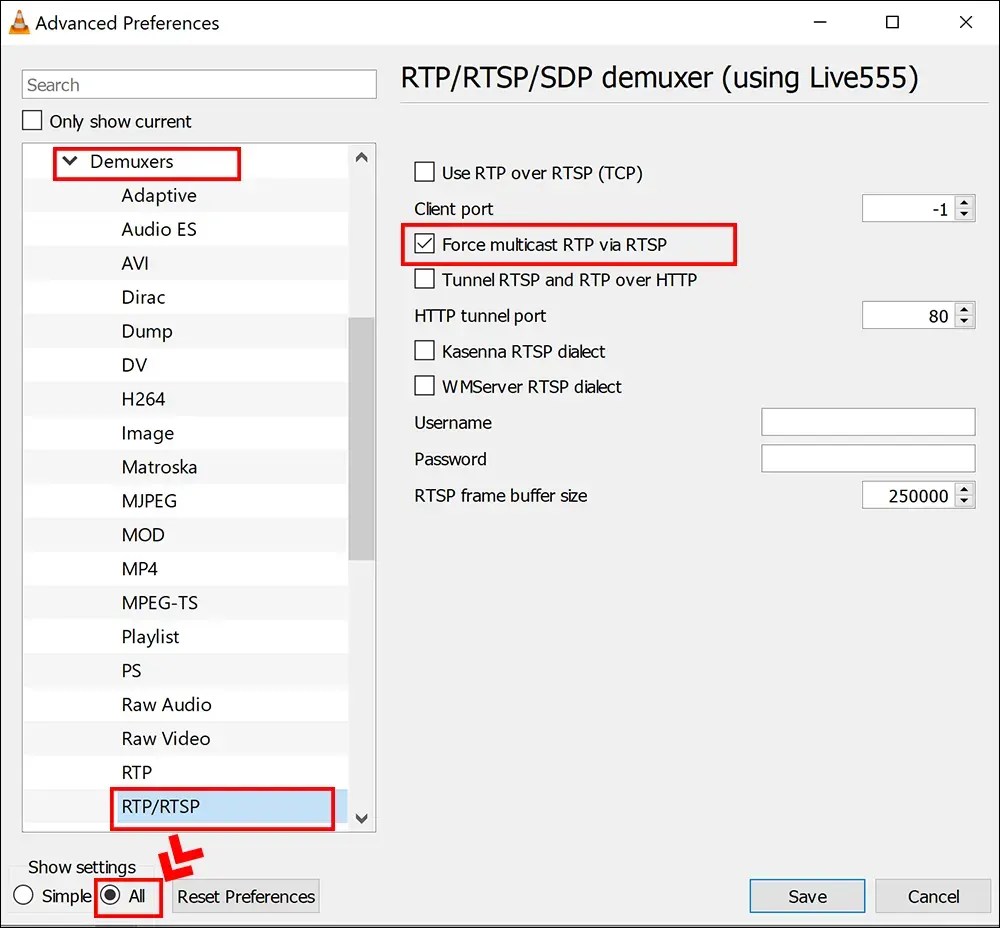Minimize the Advanced Preferences window
The height and width of the screenshot is (928, 1000).
(820, 22)
